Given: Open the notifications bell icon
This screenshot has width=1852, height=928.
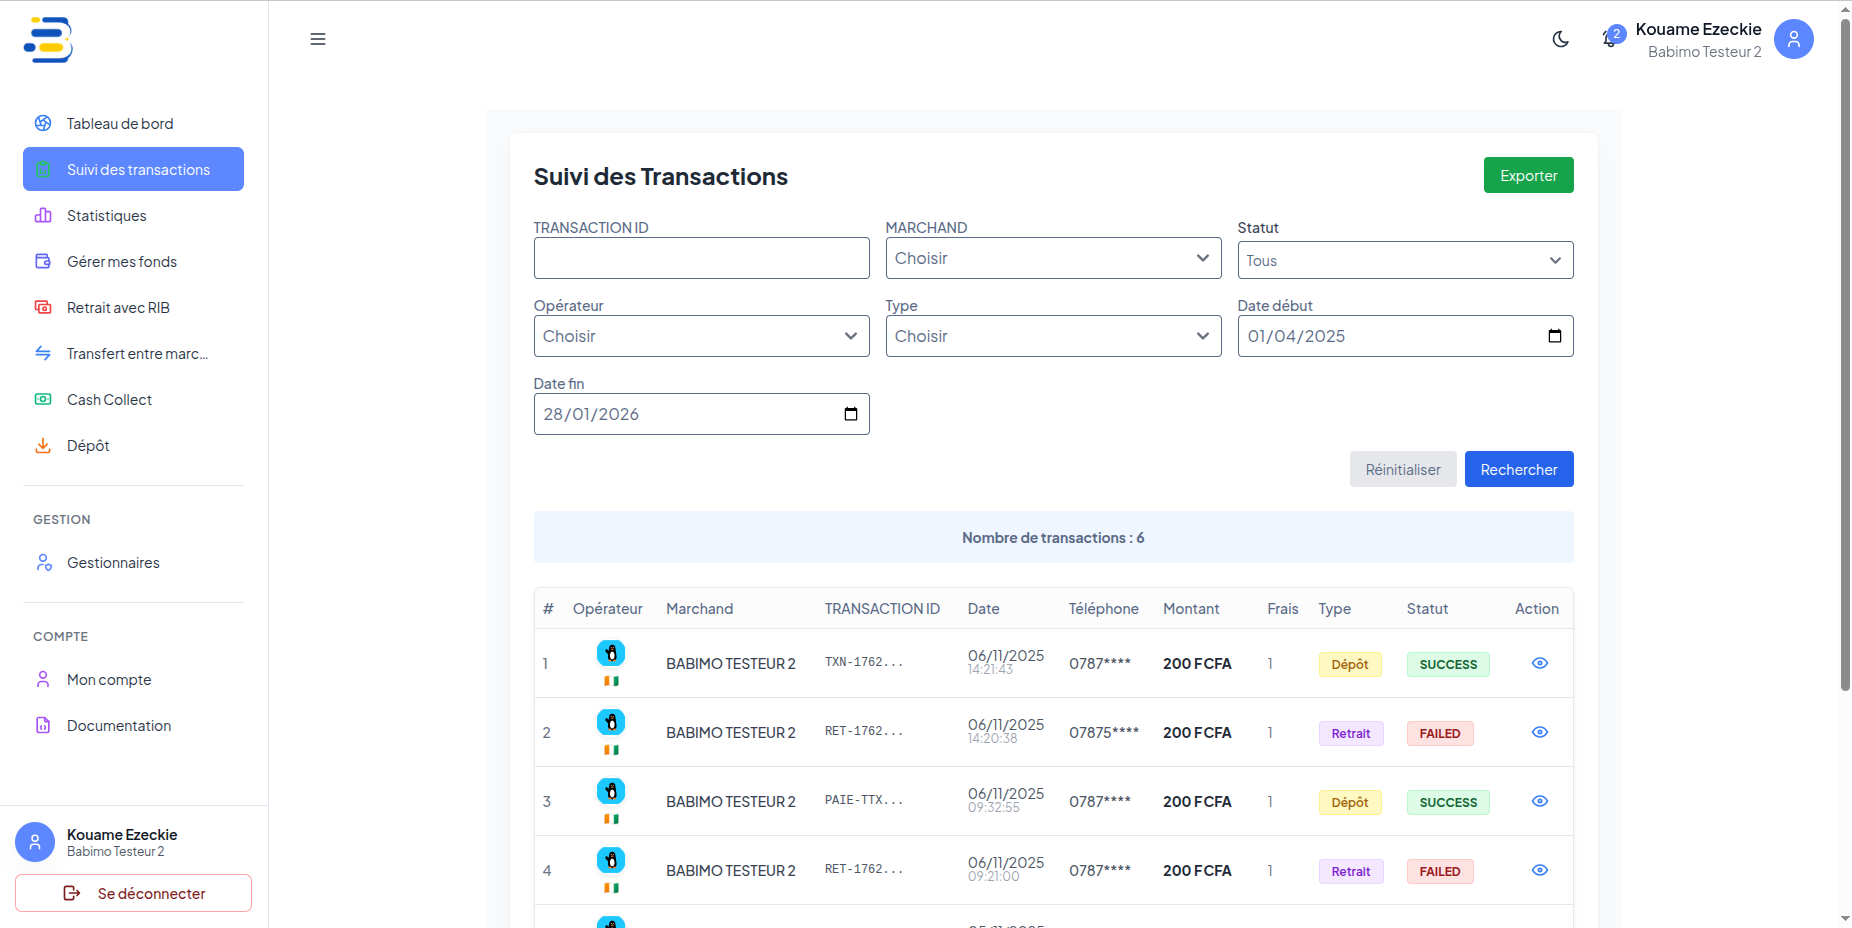Looking at the screenshot, I should click(1610, 39).
